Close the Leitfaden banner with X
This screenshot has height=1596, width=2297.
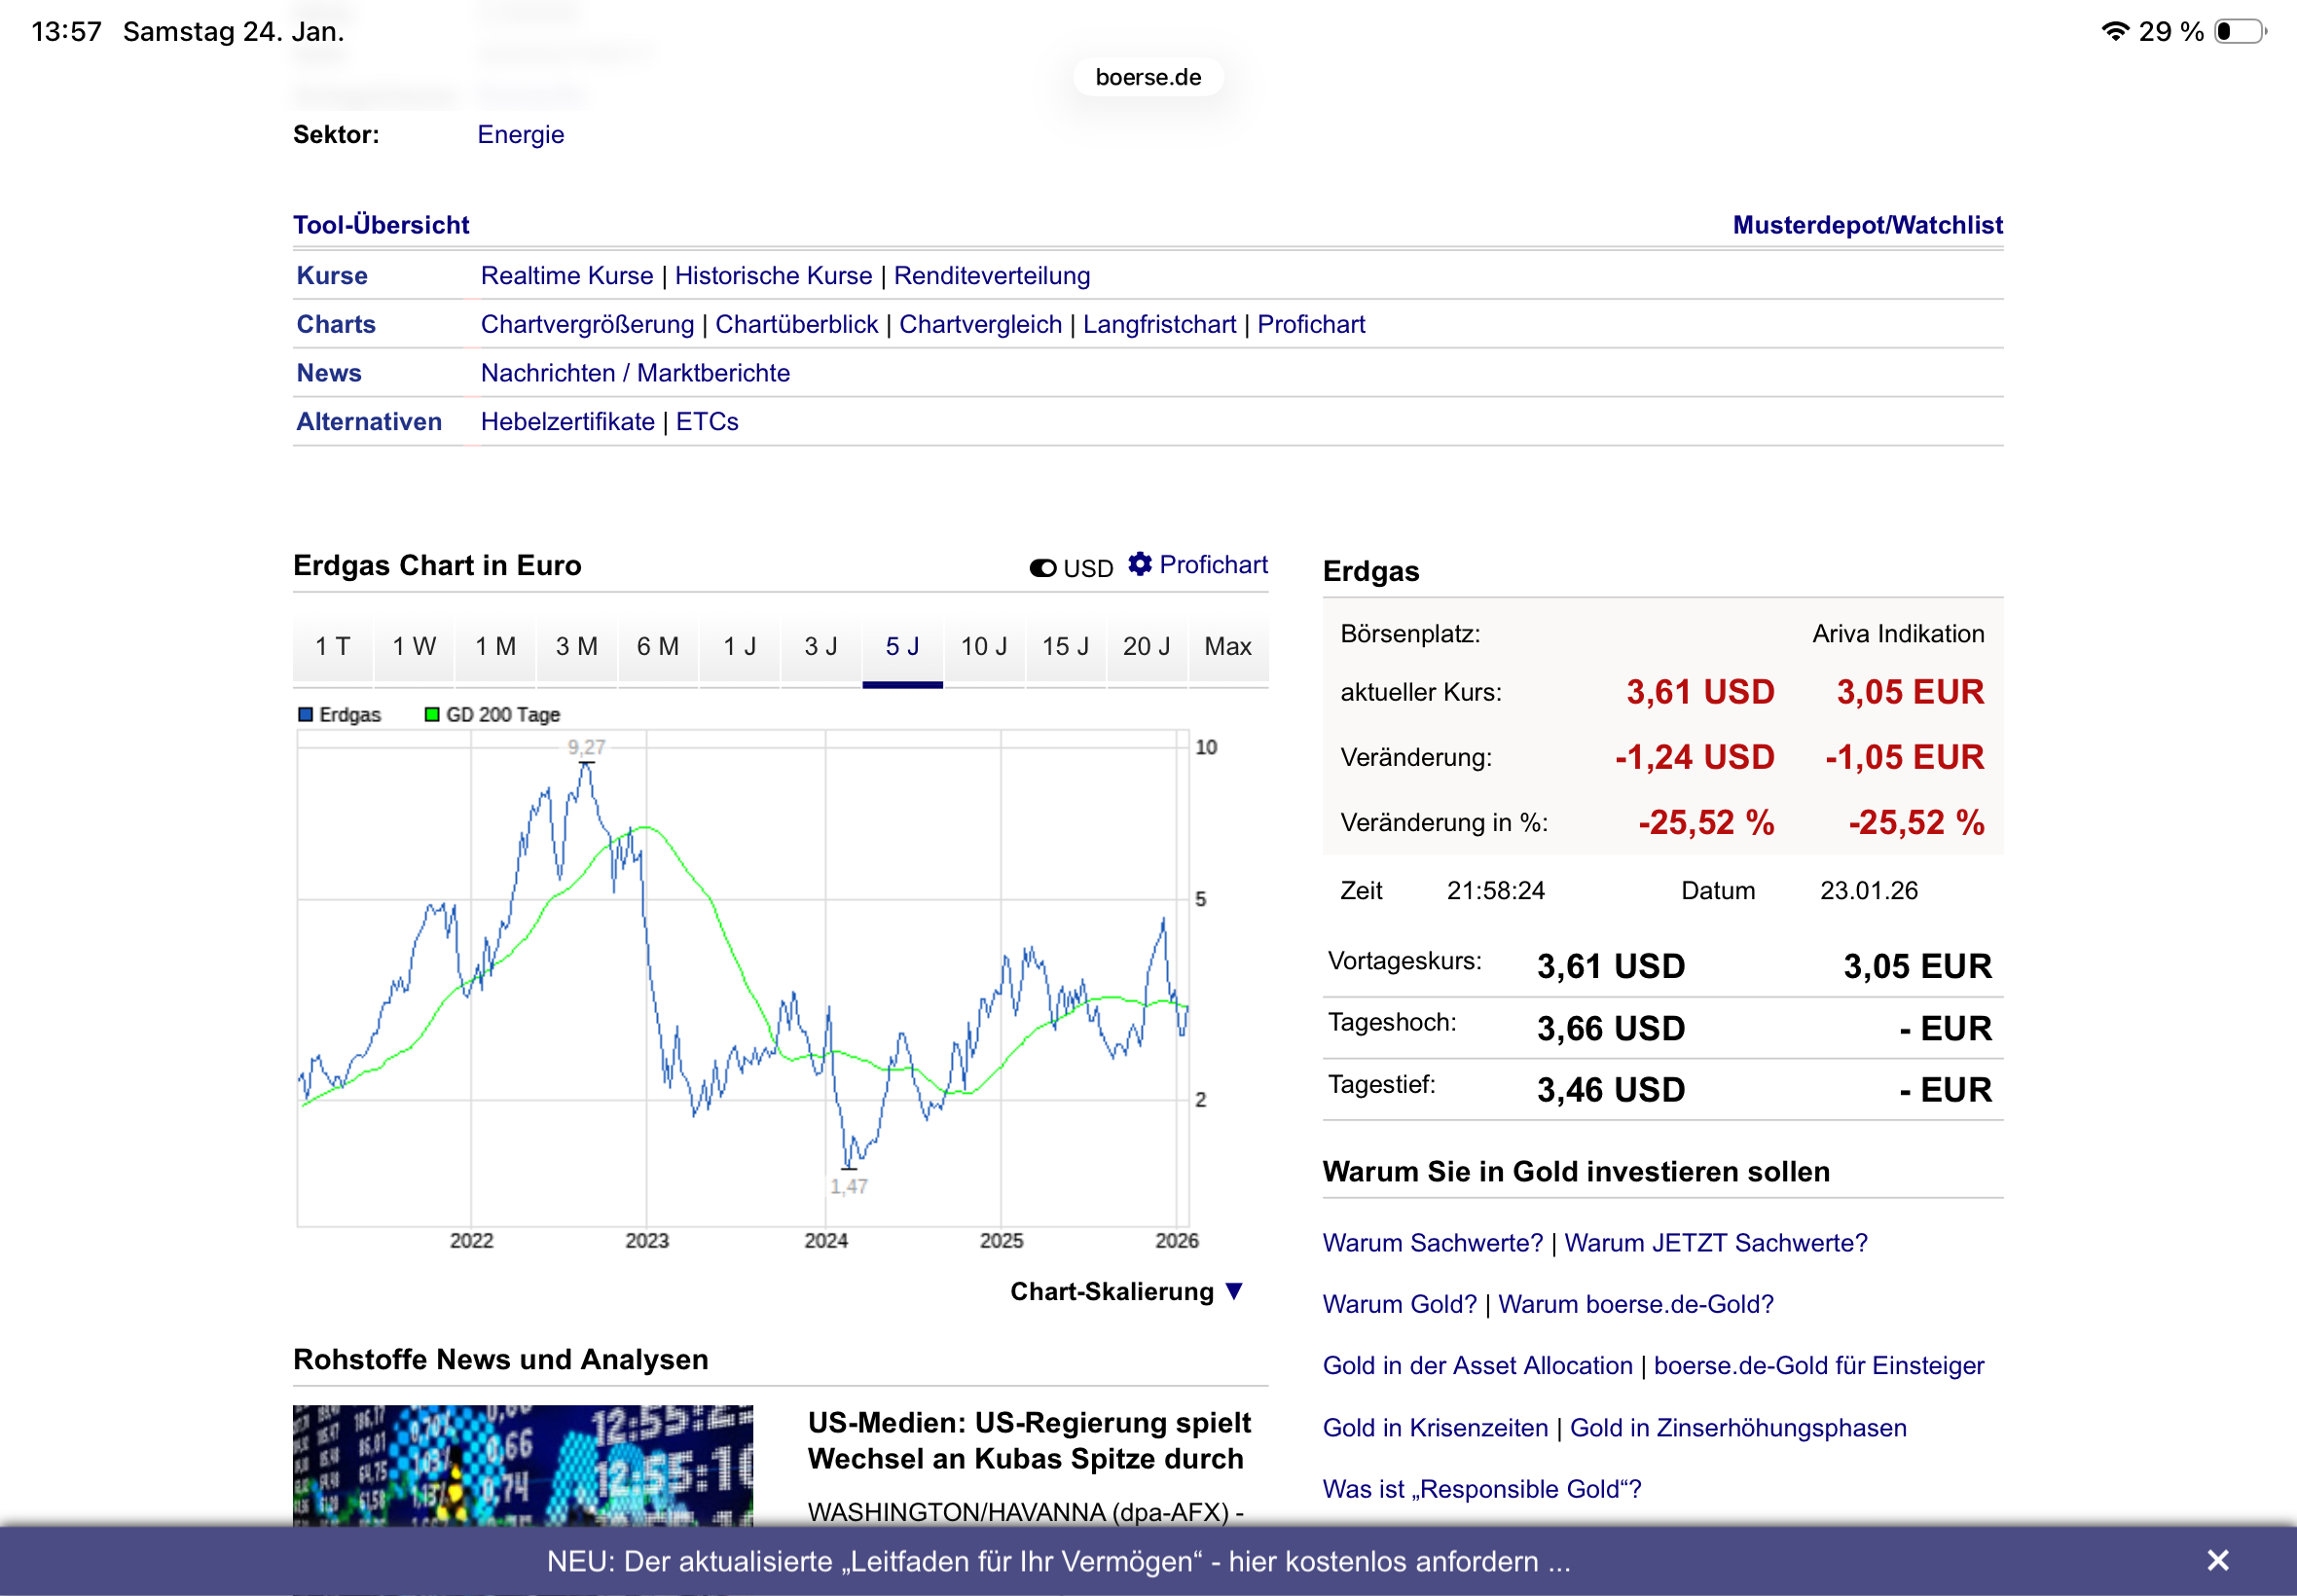tap(2217, 1560)
